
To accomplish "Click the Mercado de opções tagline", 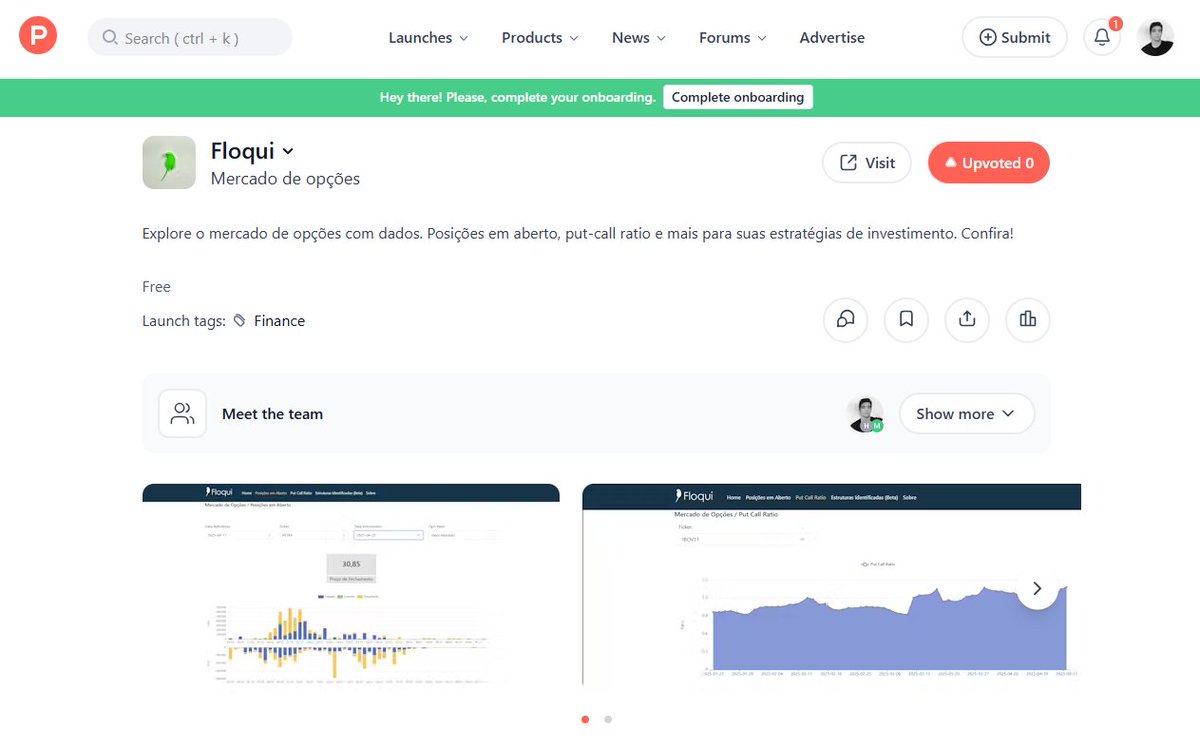I will 285,179.
